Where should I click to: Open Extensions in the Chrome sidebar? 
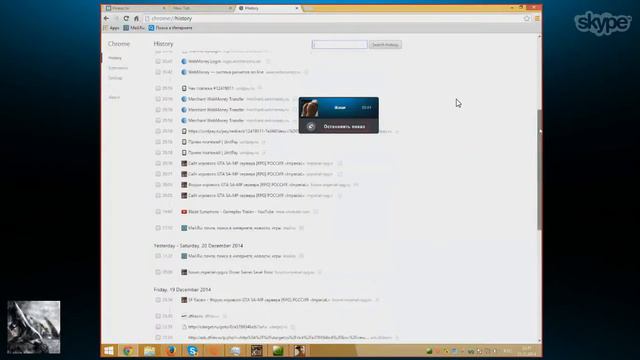118,68
